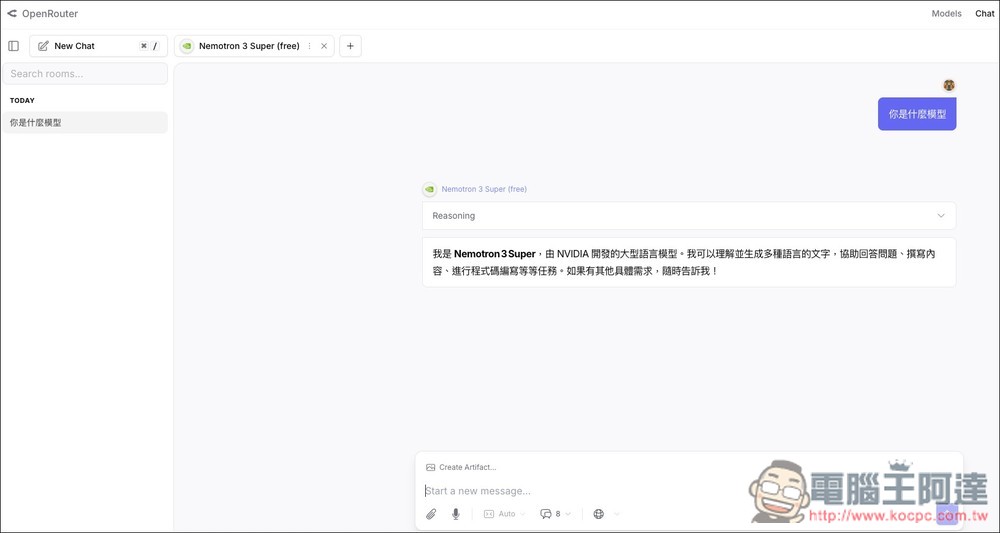Open options menu on Nemotron tab

click(310, 46)
